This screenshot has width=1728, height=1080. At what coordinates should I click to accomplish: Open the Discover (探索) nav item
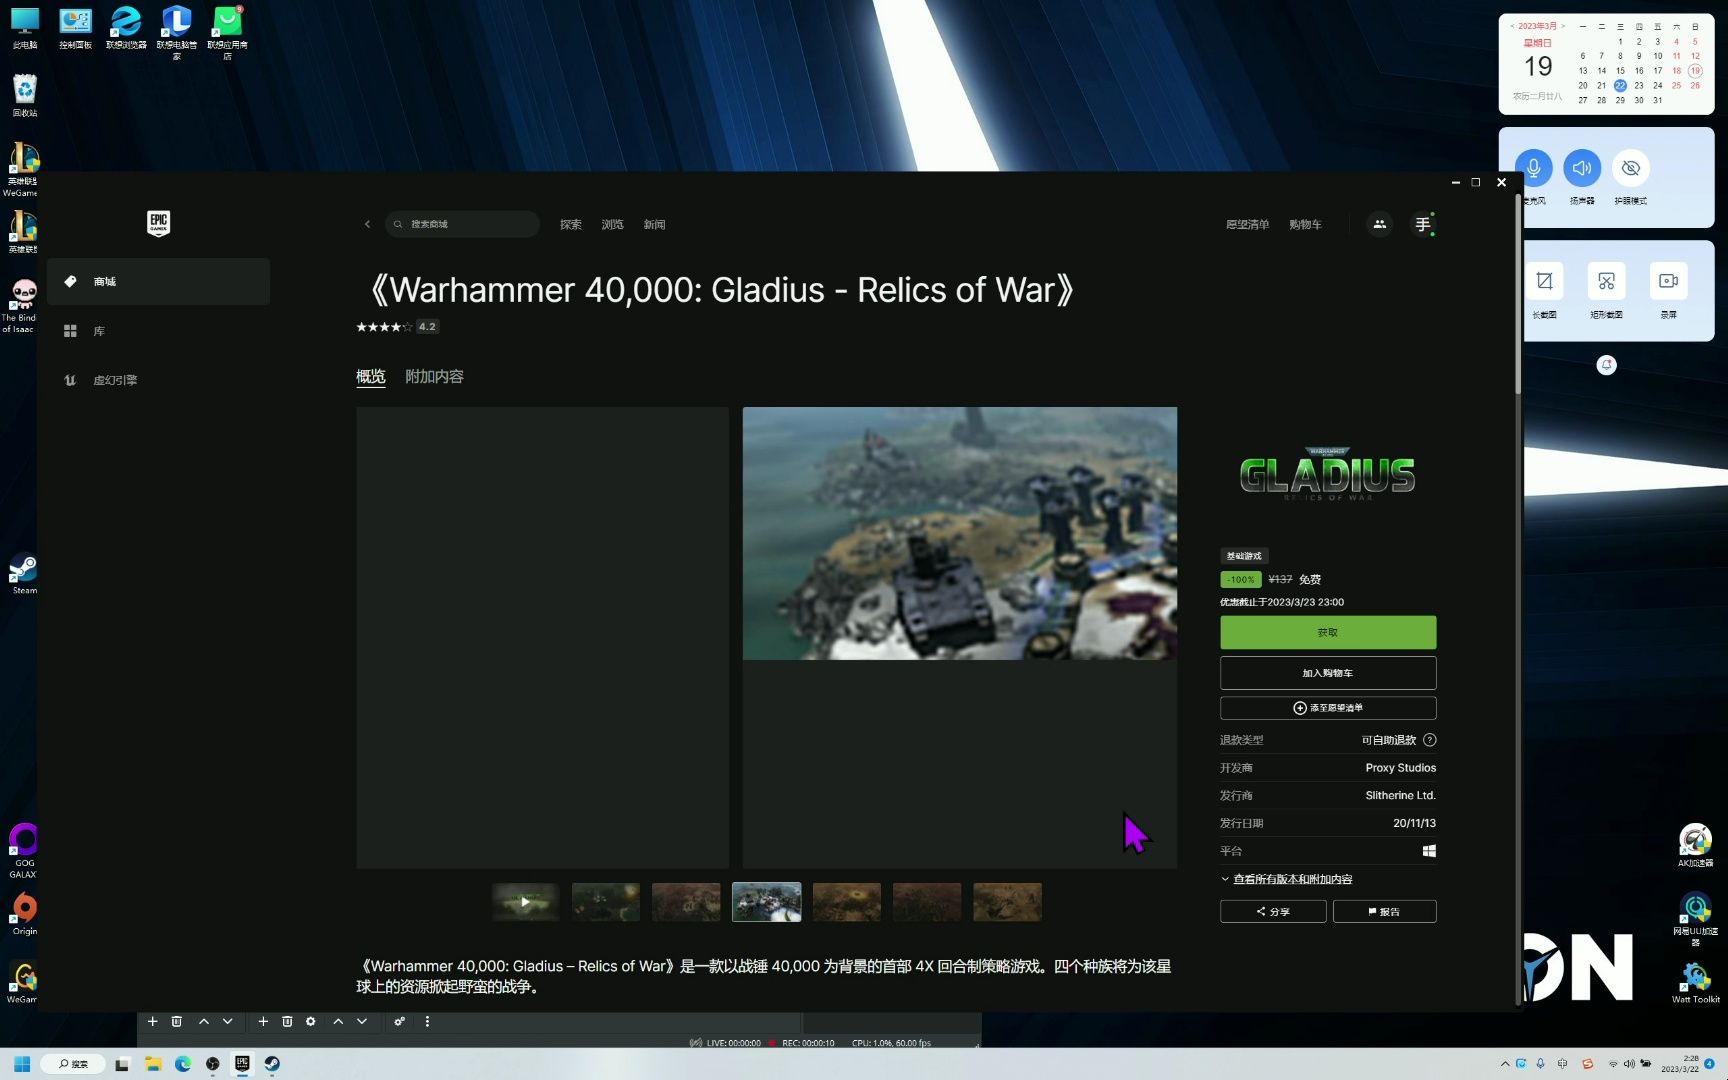(571, 224)
